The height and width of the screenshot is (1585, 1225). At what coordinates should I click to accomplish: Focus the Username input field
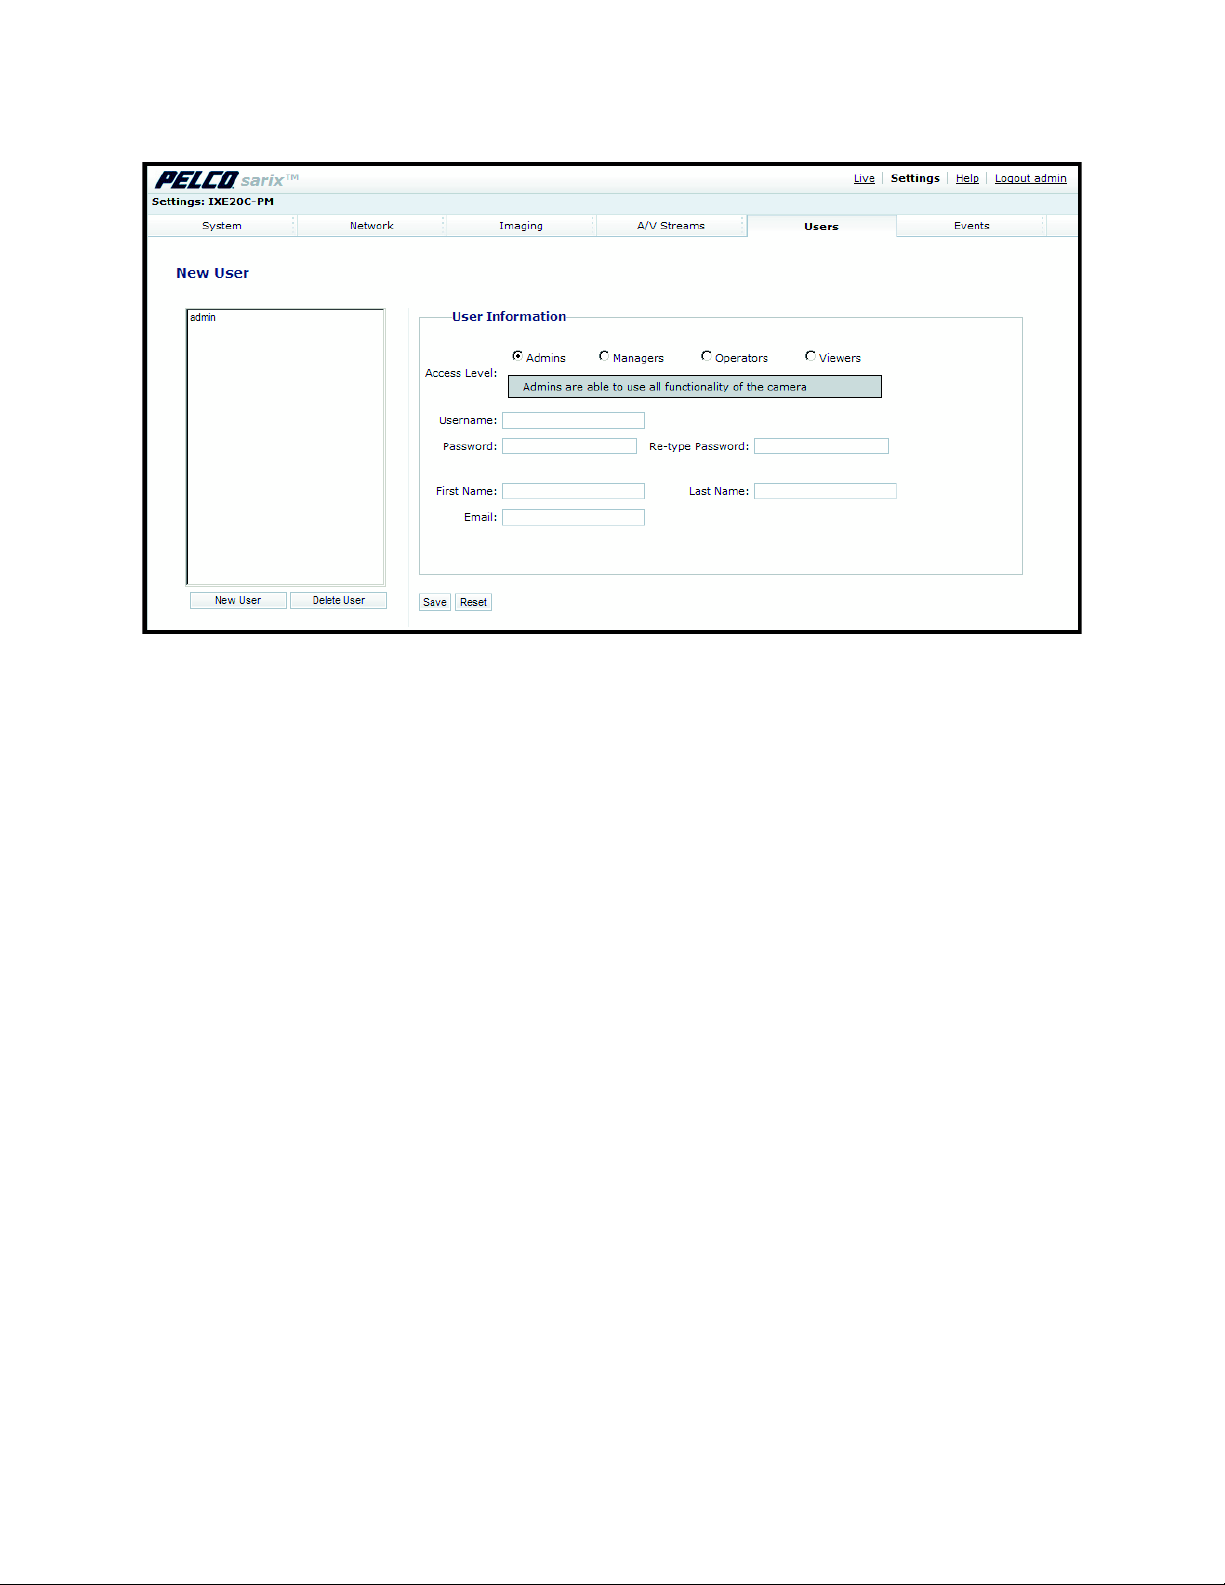point(573,421)
